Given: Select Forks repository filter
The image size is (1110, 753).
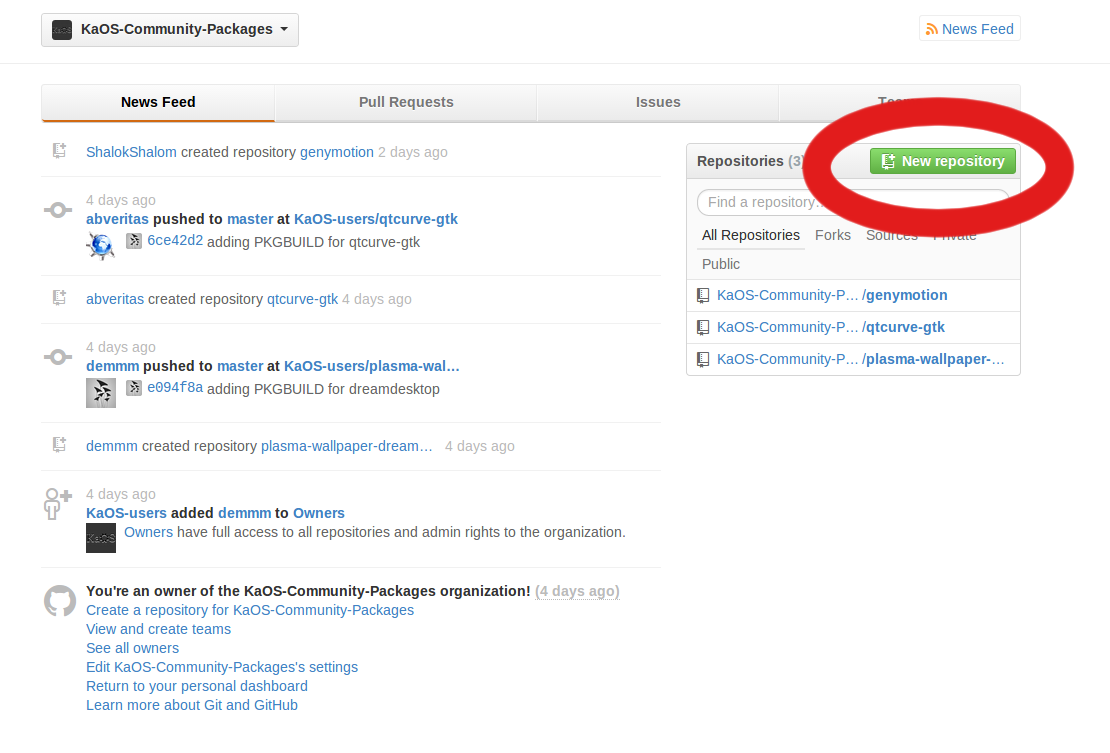Looking at the screenshot, I should click(832, 235).
